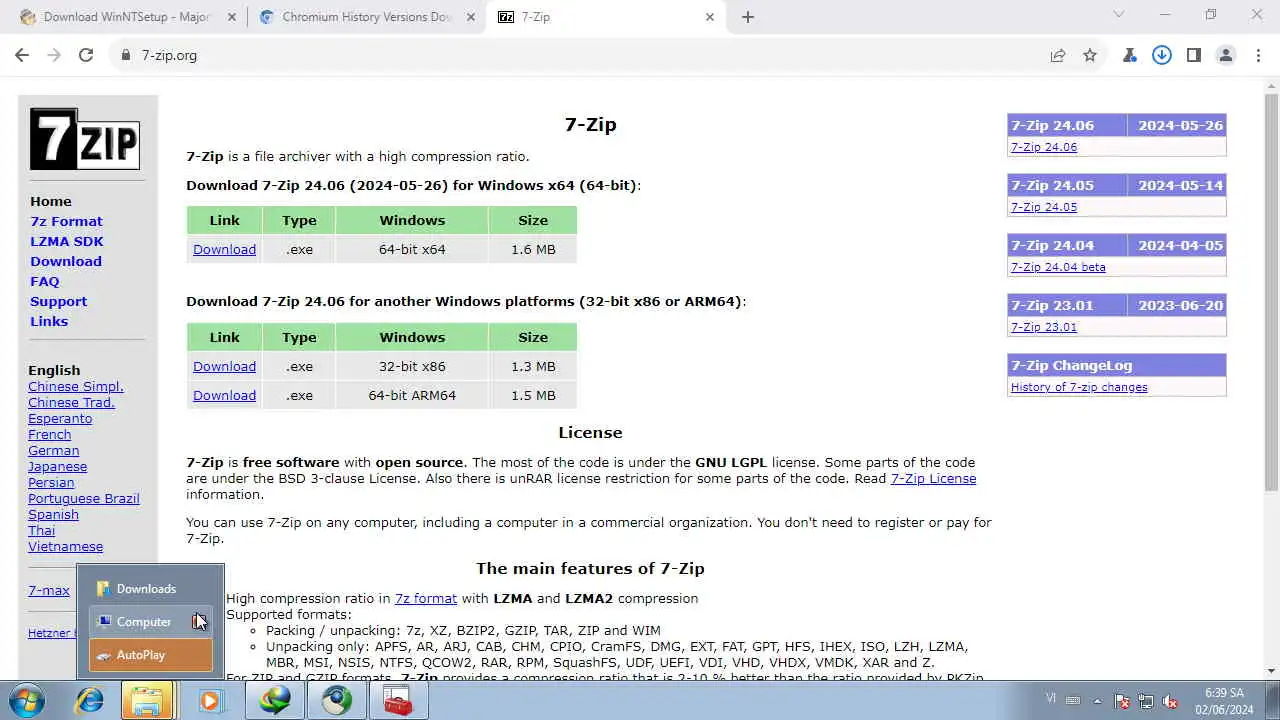The width and height of the screenshot is (1280, 720).
Task: Open 7-Zip 24.04 beta link
Action: click(x=1058, y=267)
